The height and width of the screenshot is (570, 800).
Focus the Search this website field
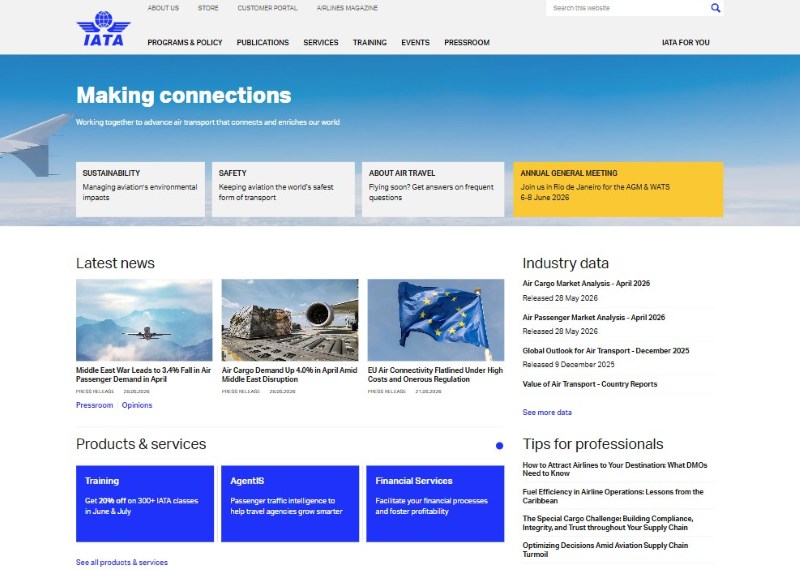(x=627, y=8)
